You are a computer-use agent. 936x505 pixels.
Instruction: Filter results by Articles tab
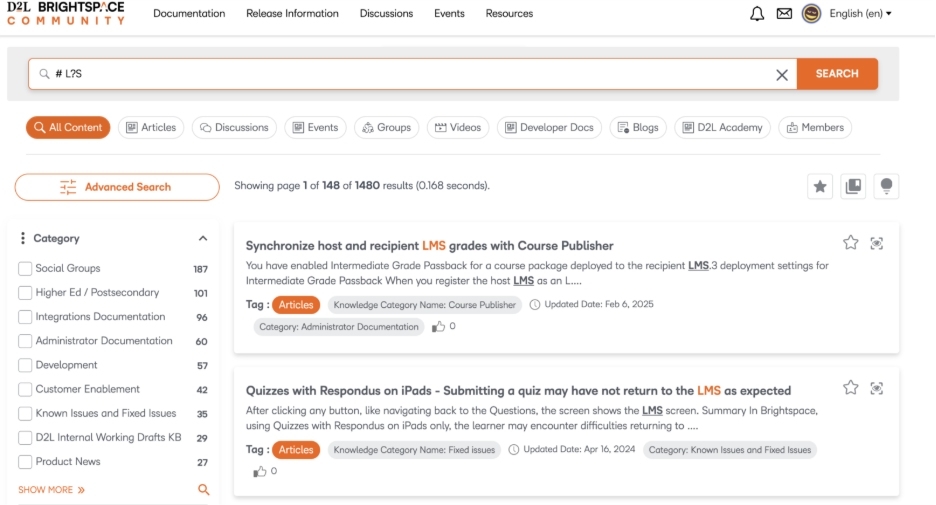tap(151, 127)
